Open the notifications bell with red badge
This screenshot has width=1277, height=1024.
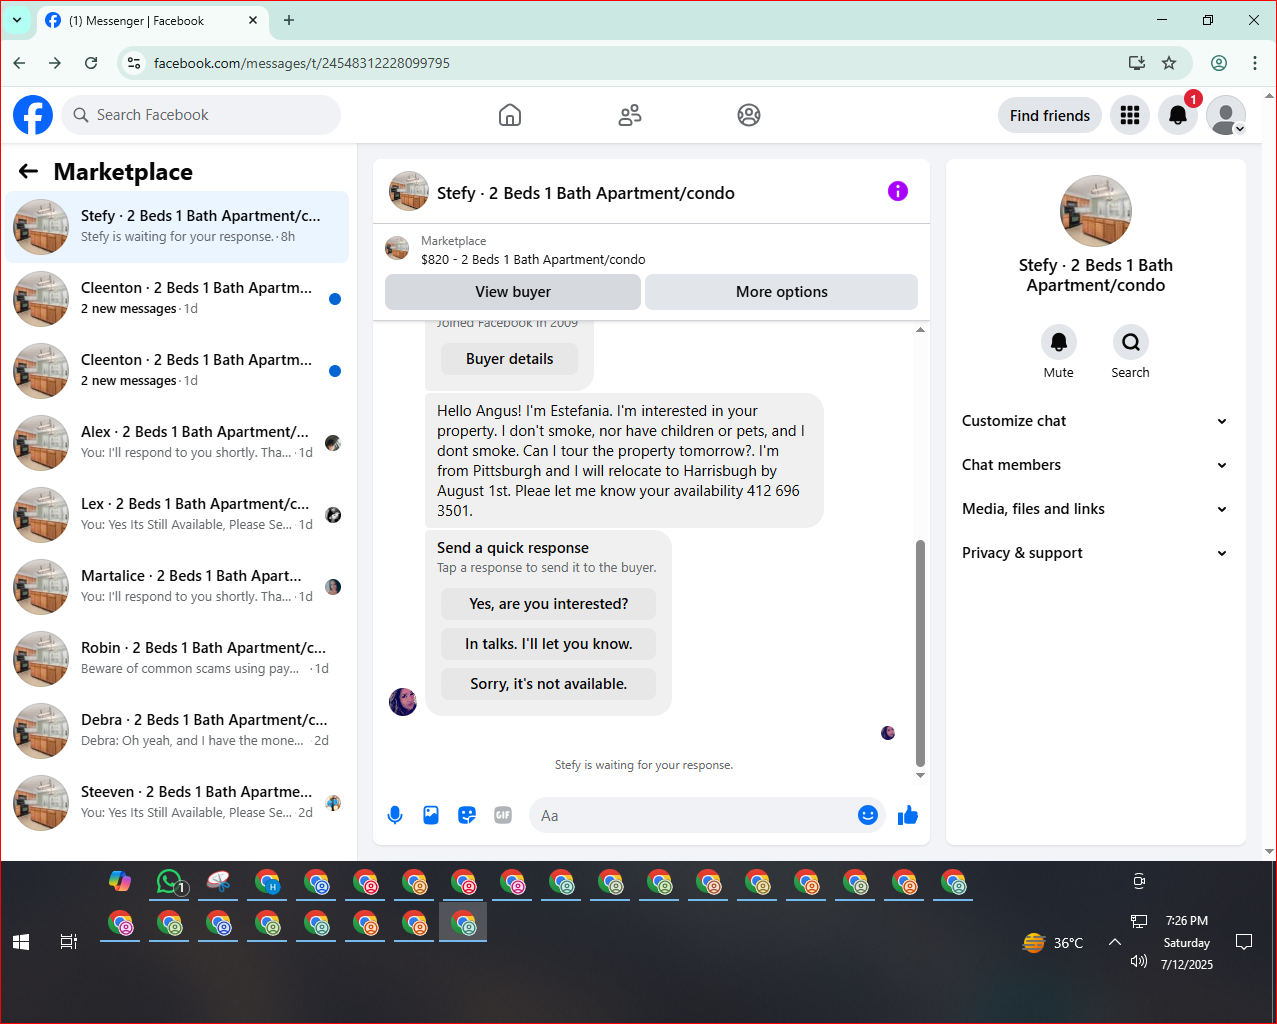pyautogui.click(x=1178, y=115)
